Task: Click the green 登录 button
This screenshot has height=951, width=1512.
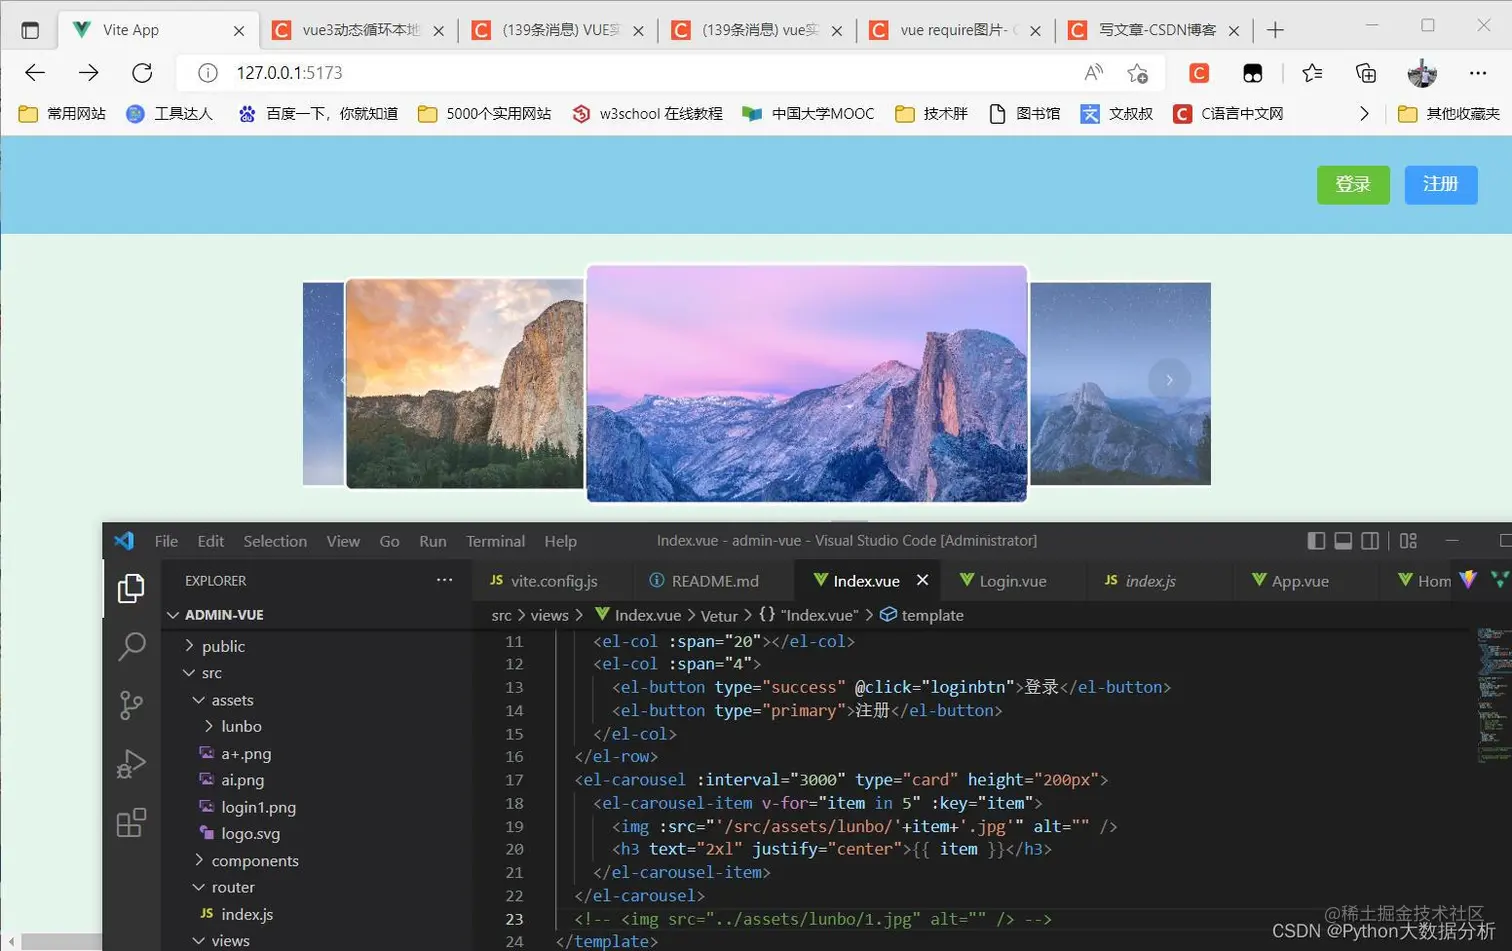Action: (x=1353, y=184)
